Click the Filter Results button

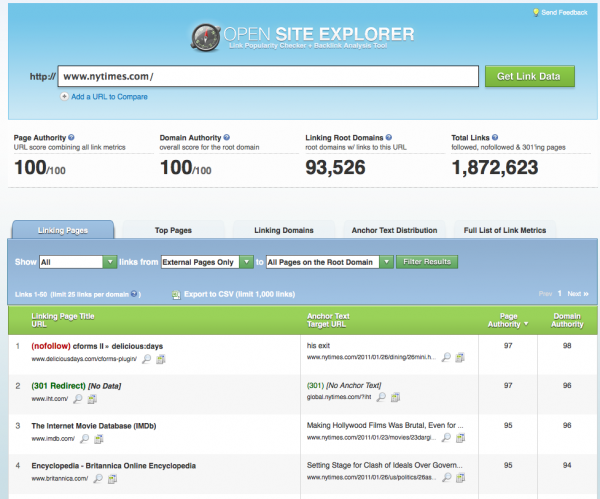click(427, 262)
